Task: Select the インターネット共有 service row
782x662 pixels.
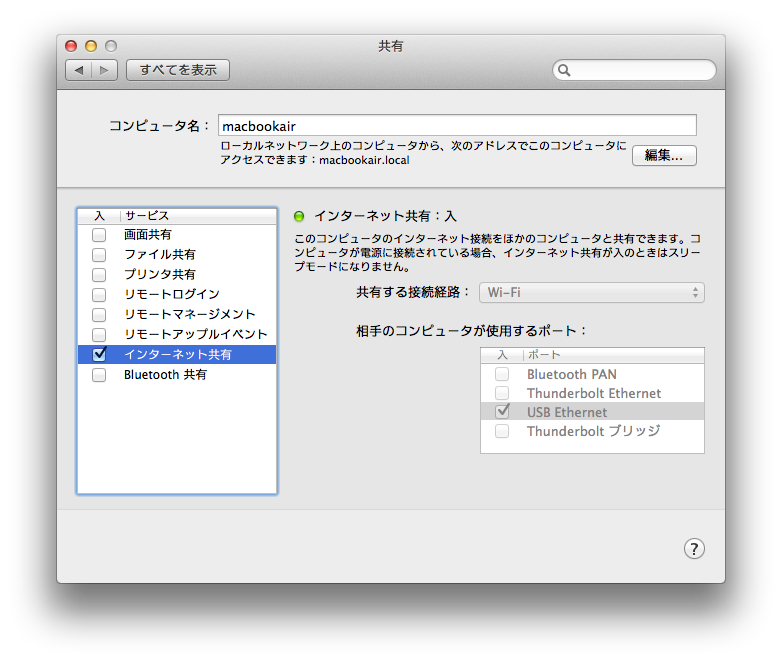Action: pos(177,354)
